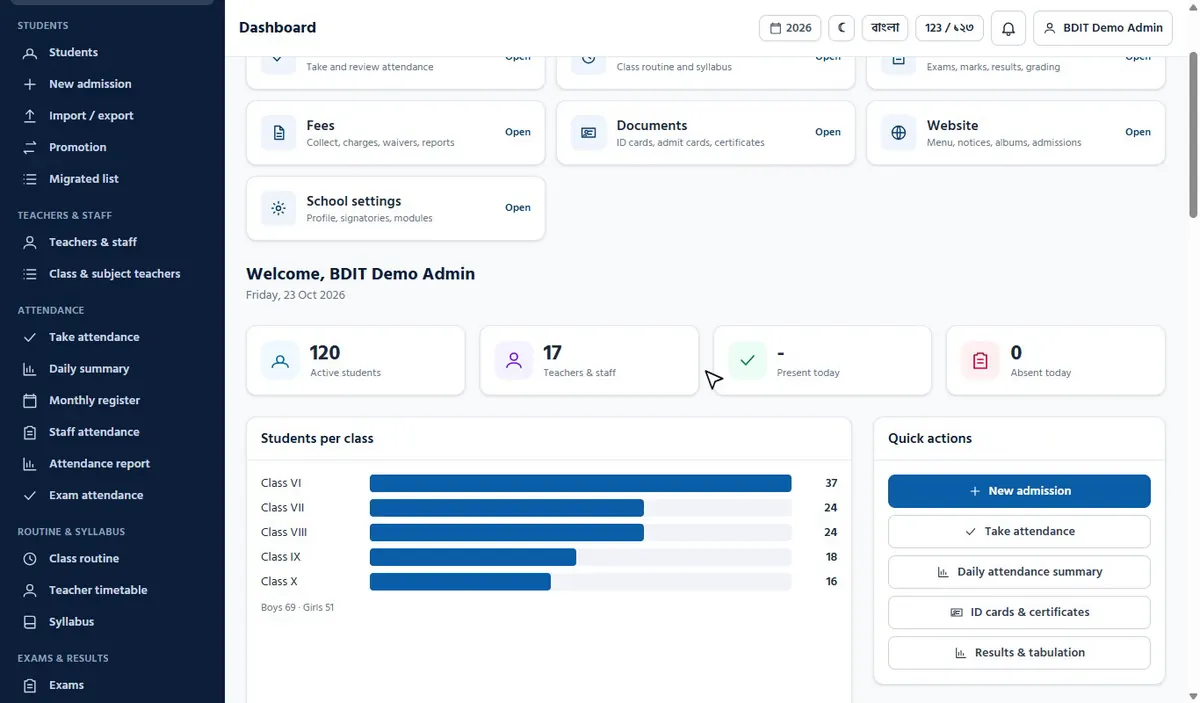Open Syllabus in sidebar

[x=112, y=622]
